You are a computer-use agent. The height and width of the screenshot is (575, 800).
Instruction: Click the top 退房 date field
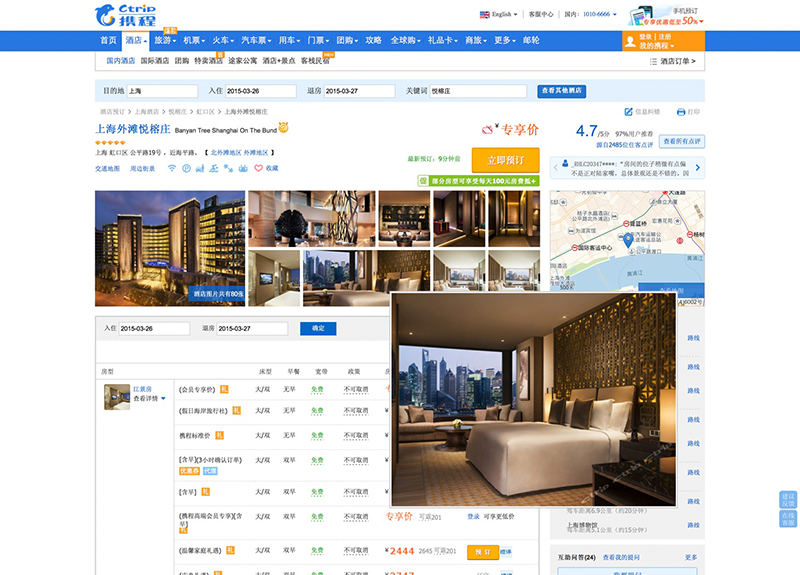click(359, 91)
